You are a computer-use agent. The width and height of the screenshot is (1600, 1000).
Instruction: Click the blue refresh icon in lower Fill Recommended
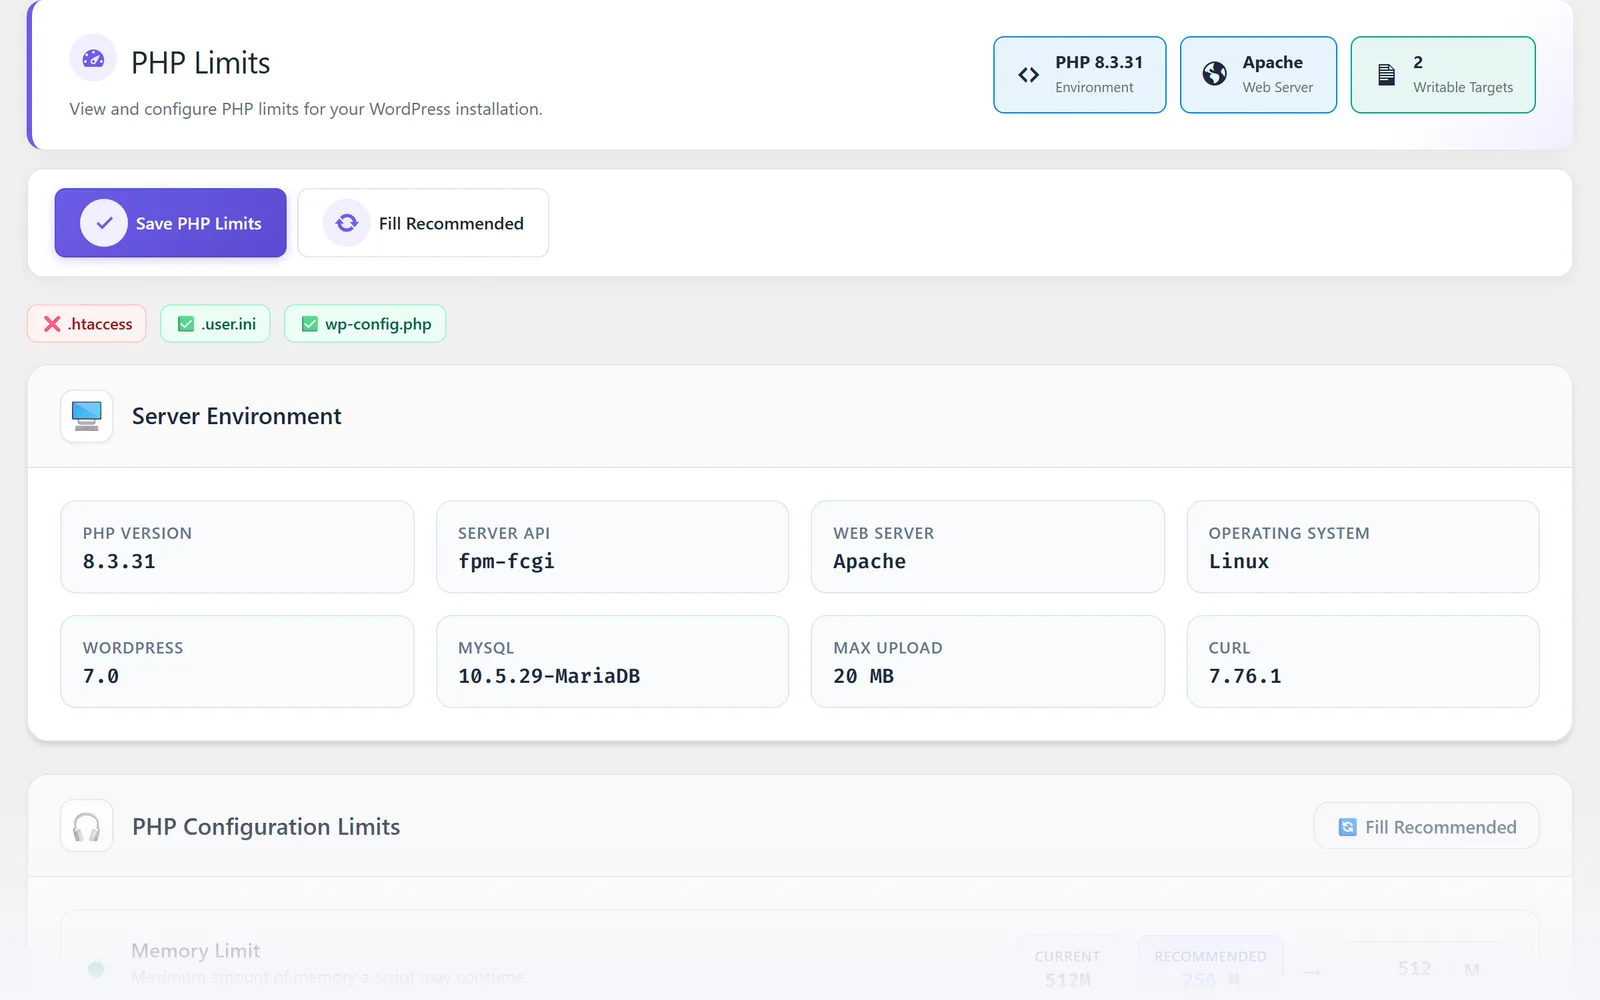pyautogui.click(x=1348, y=827)
